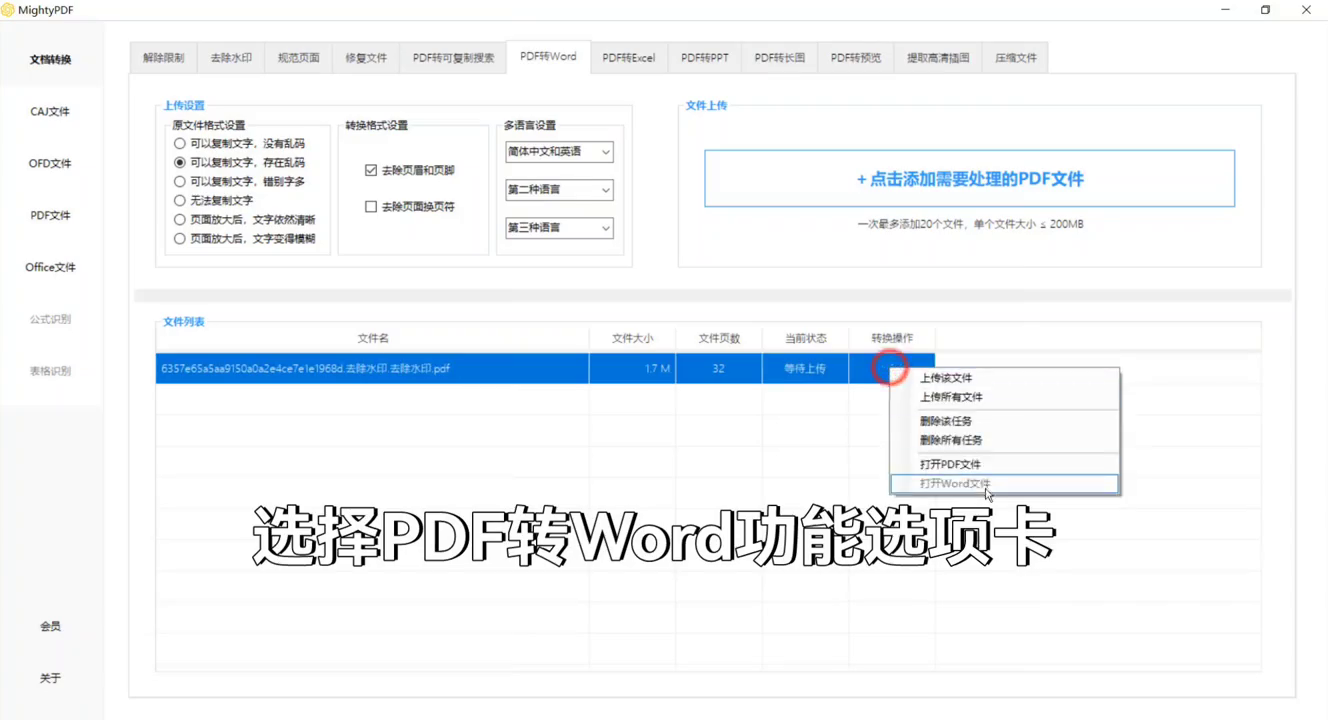Viewport: 1328px width, 720px height.
Task: Click 打开Word文件 context menu entry
Action: (1004, 484)
